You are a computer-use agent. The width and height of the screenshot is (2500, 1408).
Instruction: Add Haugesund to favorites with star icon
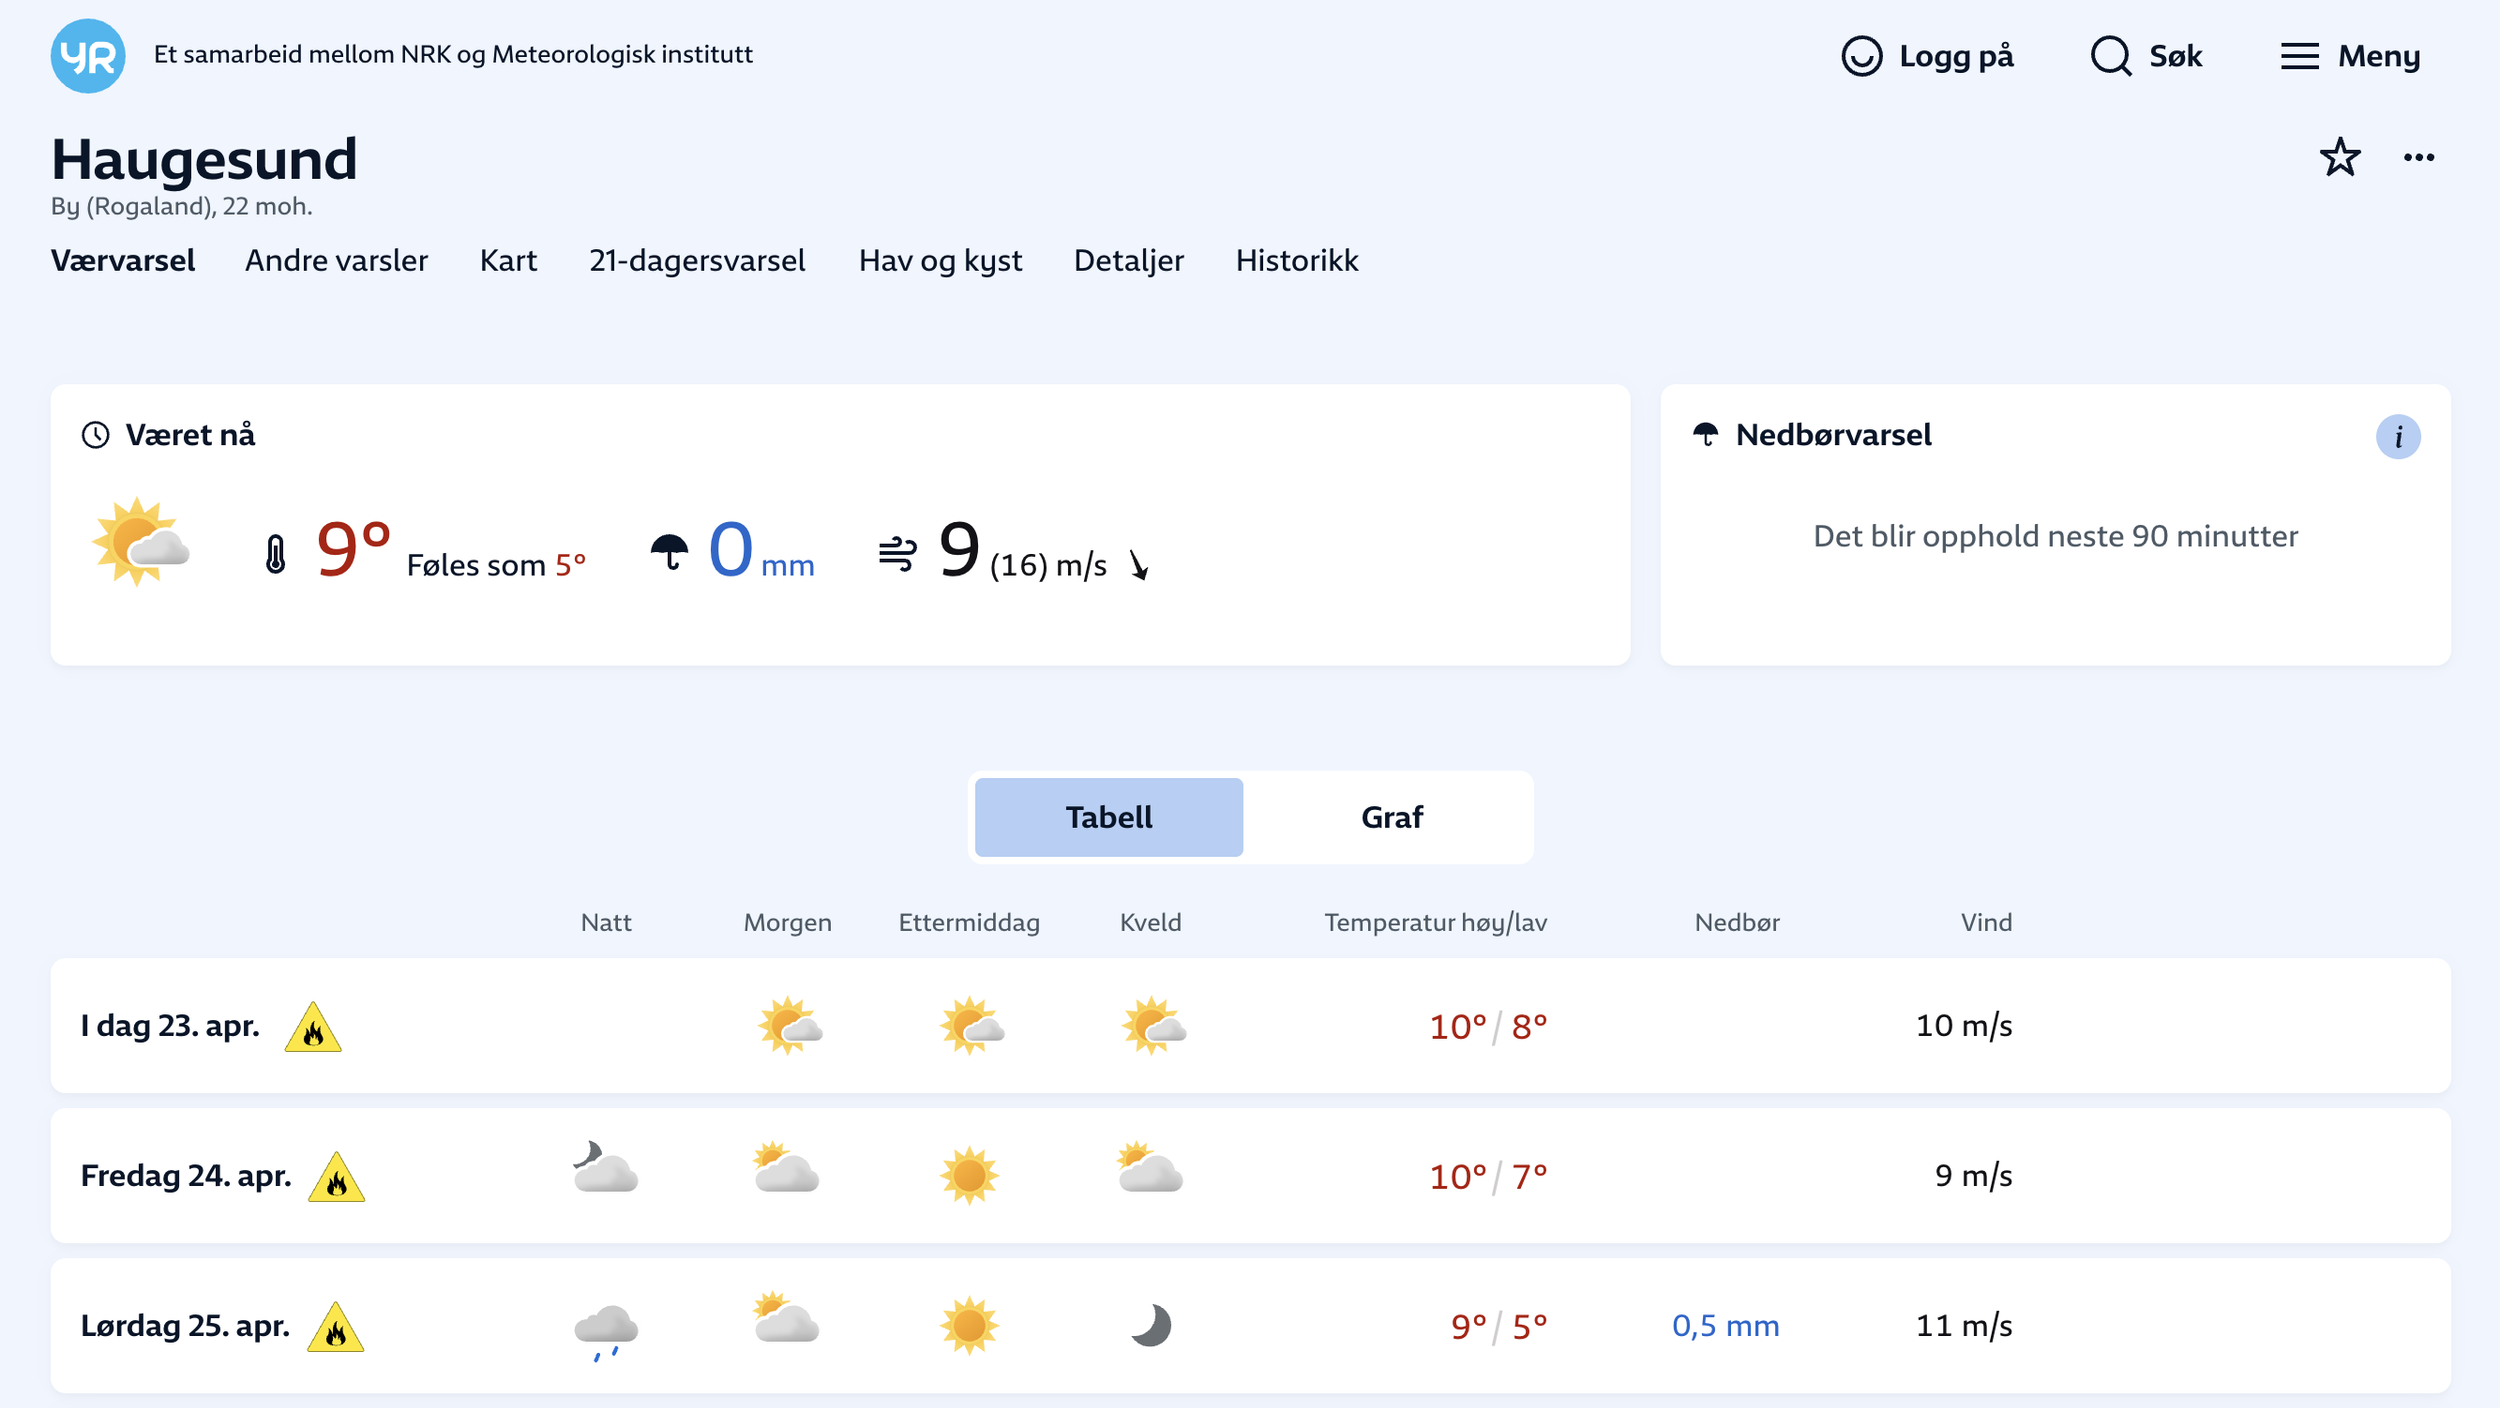pyautogui.click(x=2339, y=158)
